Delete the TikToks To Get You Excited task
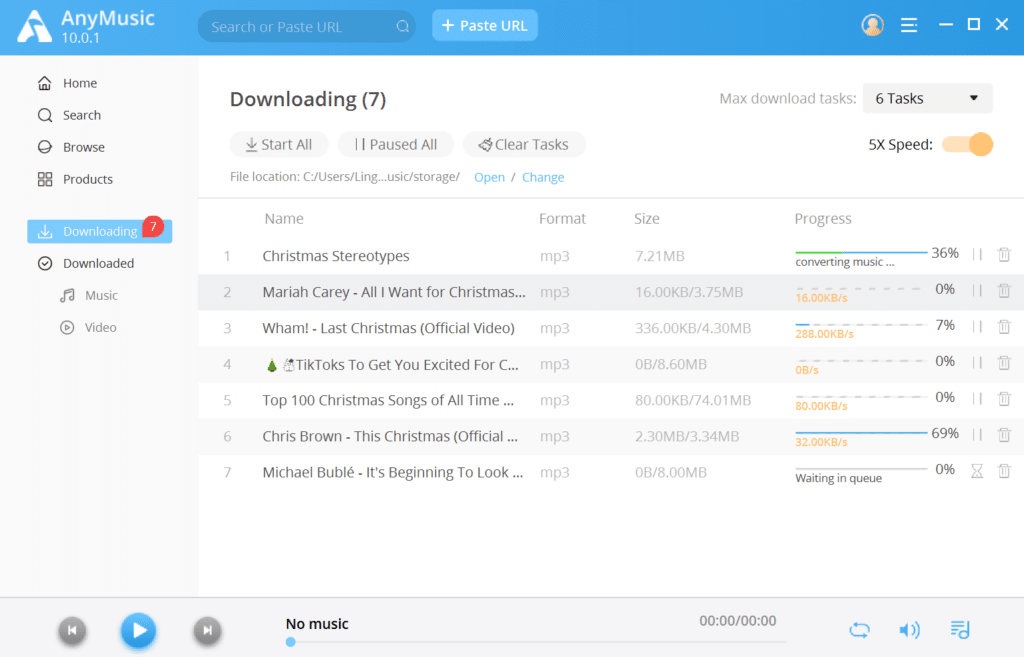The height and width of the screenshot is (657, 1024). tap(1004, 362)
